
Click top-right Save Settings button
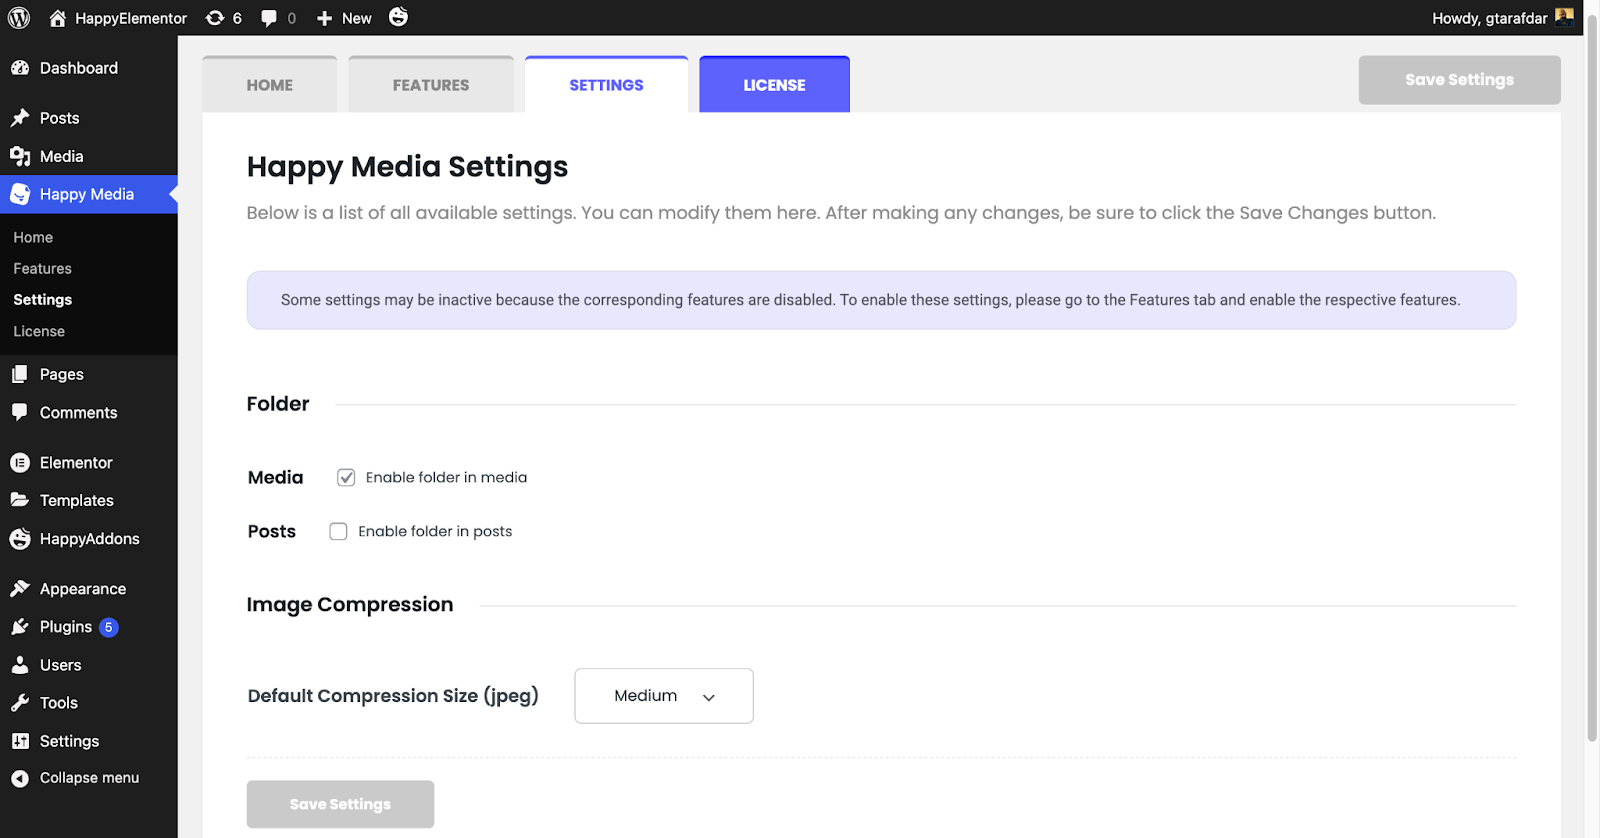click(1459, 80)
